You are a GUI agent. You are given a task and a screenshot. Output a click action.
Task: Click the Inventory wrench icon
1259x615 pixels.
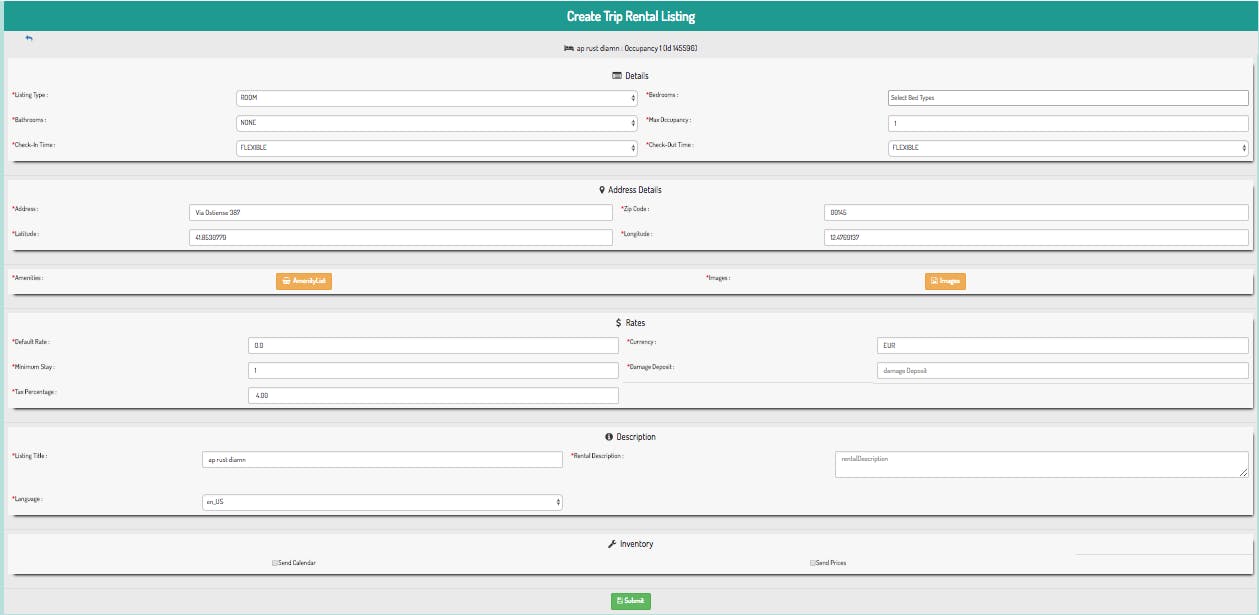612,544
